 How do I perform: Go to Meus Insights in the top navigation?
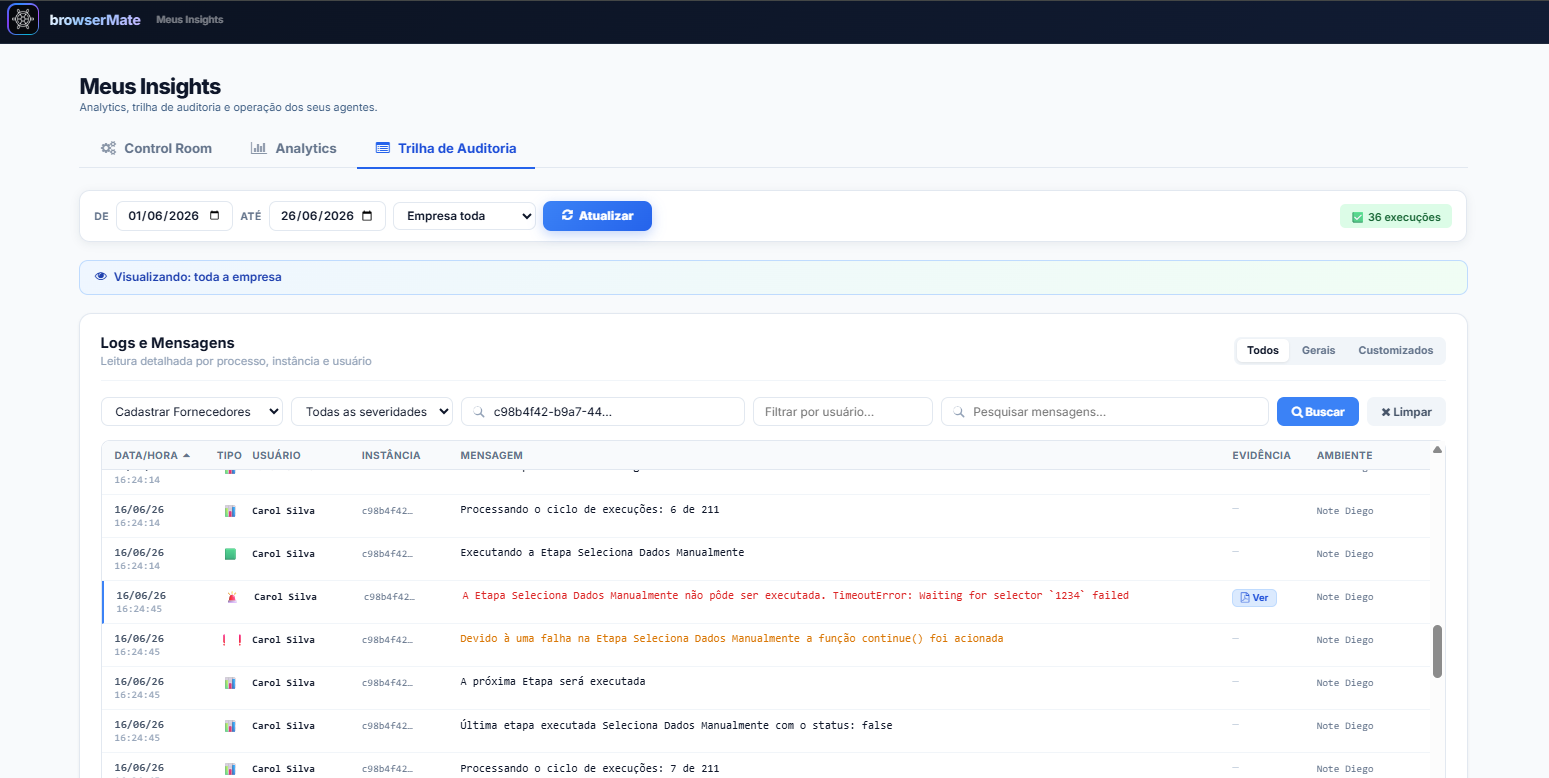(x=190, y=20)
